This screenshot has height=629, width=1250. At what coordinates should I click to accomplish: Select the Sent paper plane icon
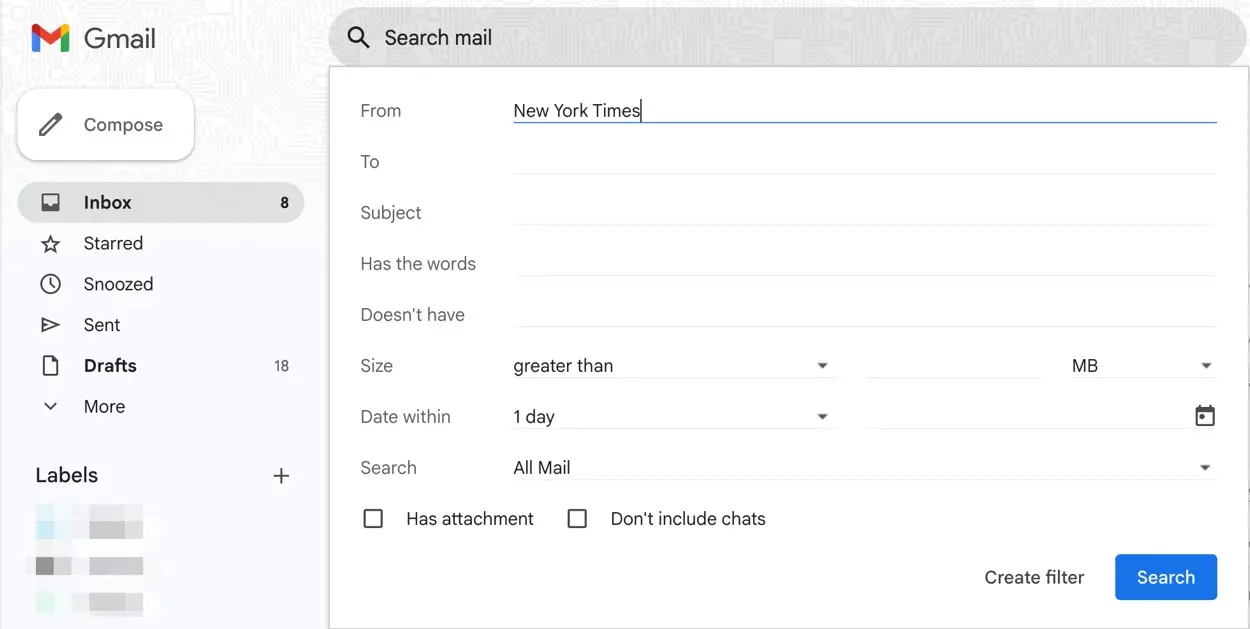coord(51,324)
